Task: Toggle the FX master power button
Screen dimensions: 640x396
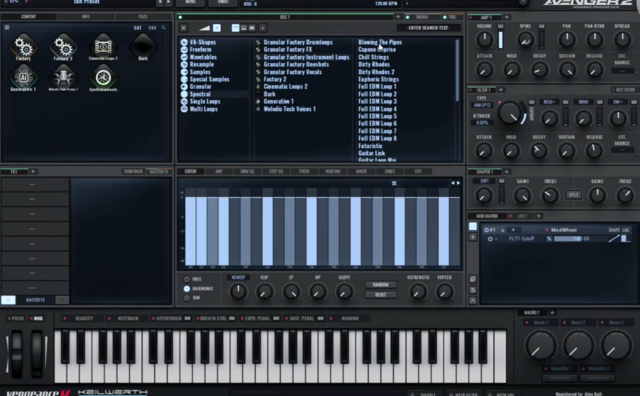Action: [8, 300]
